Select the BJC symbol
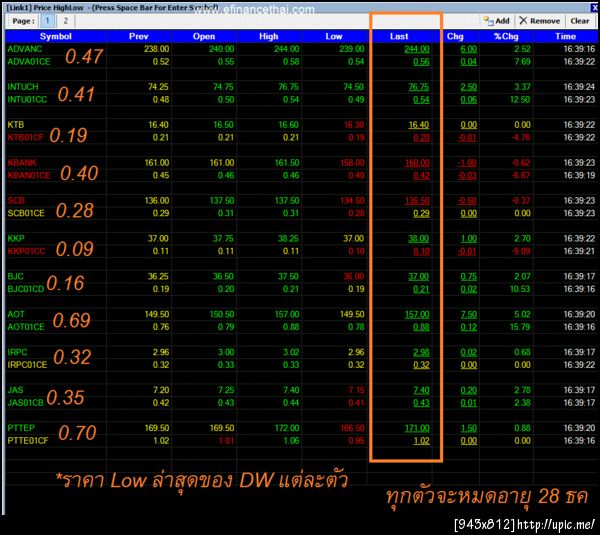600x535 pixels. click(16, 276)
